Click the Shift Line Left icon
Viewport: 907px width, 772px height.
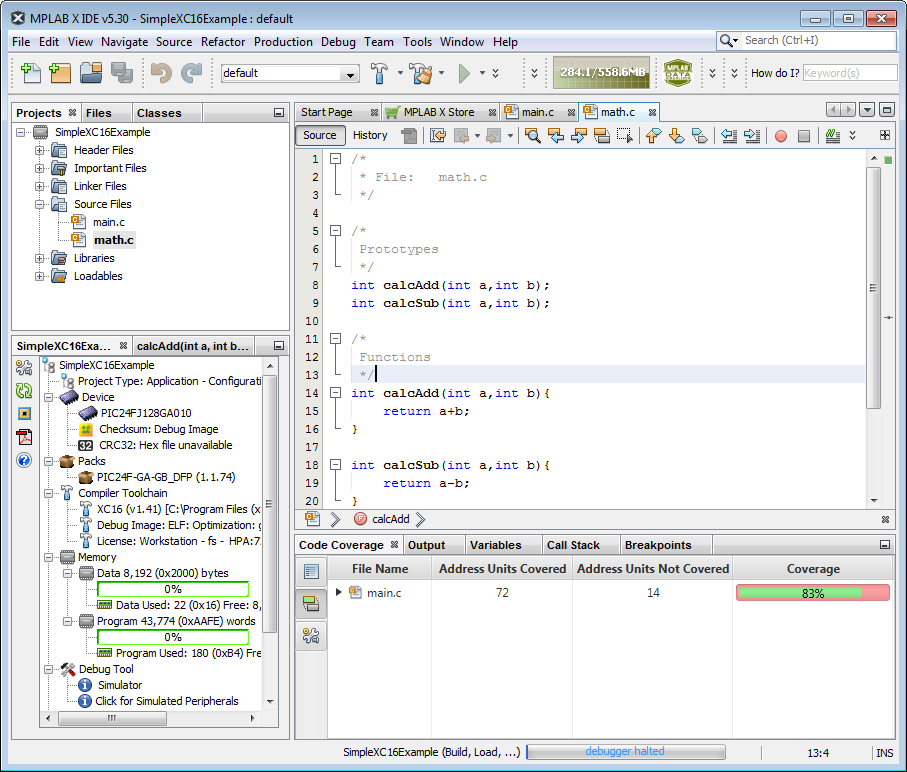(729, 135)
